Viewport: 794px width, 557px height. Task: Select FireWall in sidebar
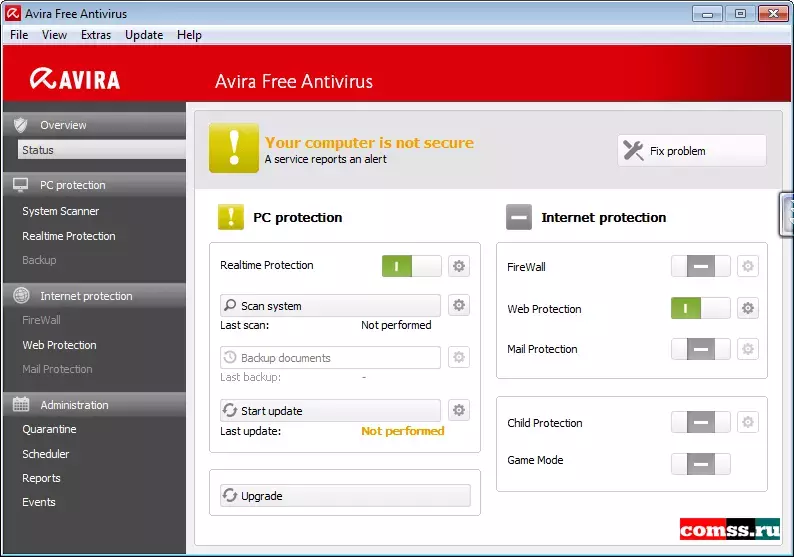[41, 320]
